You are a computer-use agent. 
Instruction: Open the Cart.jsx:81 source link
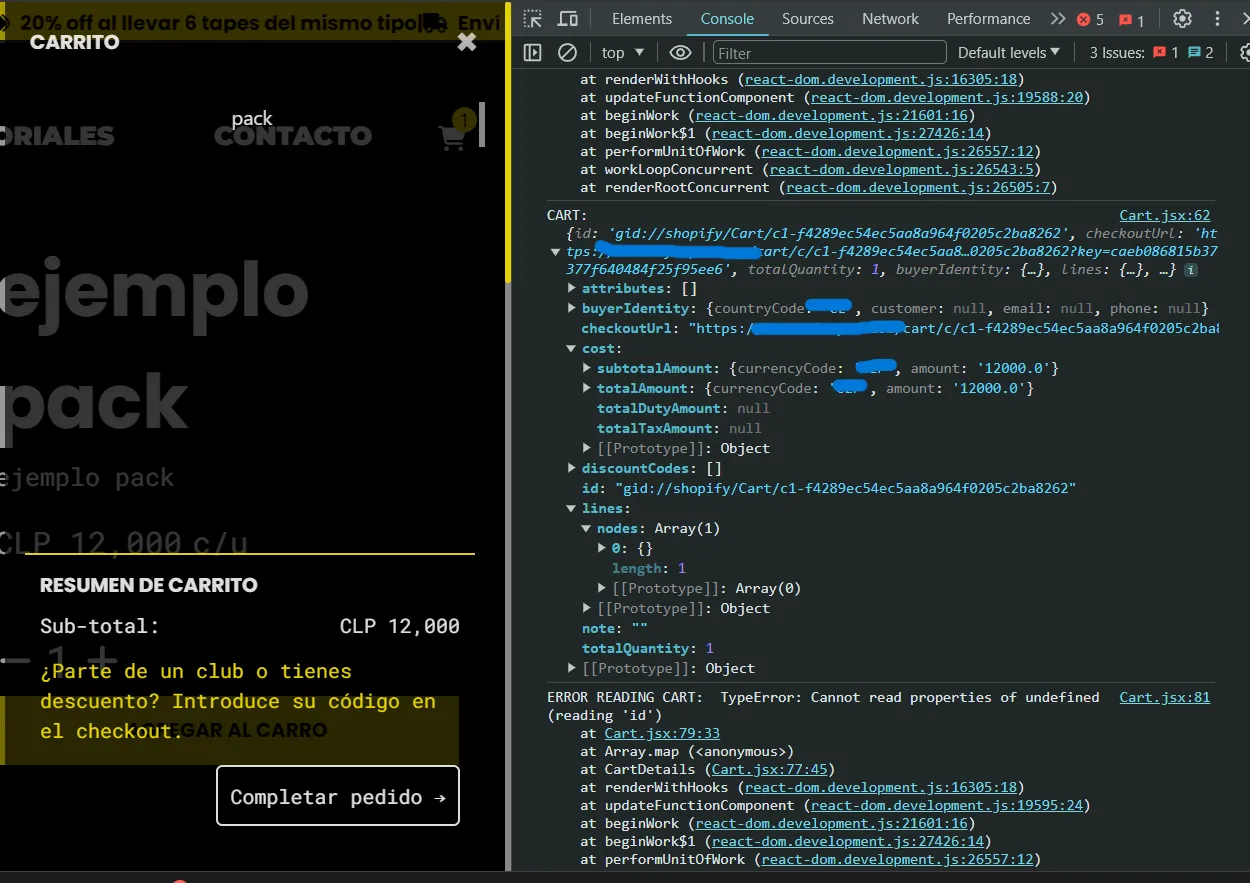[1165, 697]
